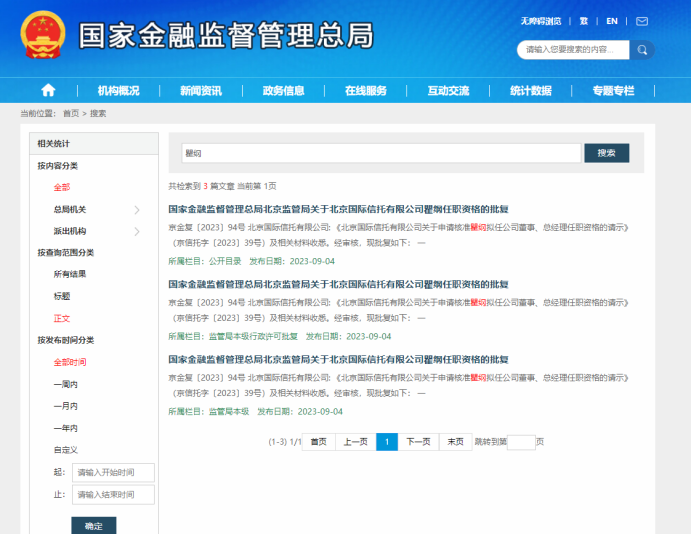The image size is (692, 535).
Task: Focus the header search input field
Action: coord(573,50)
